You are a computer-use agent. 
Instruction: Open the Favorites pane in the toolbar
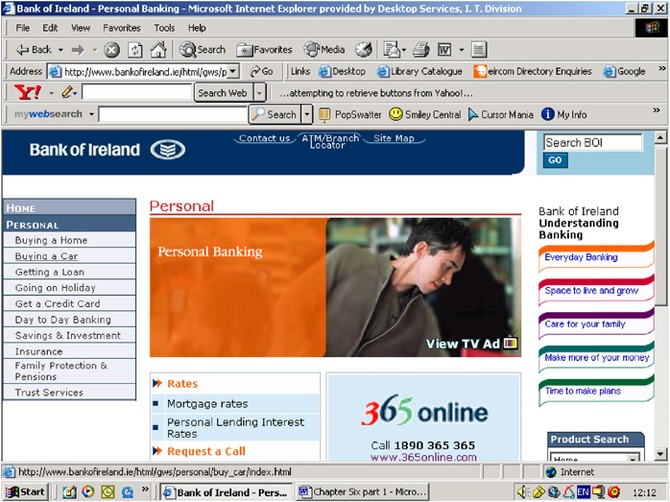(x=264, y=50)
